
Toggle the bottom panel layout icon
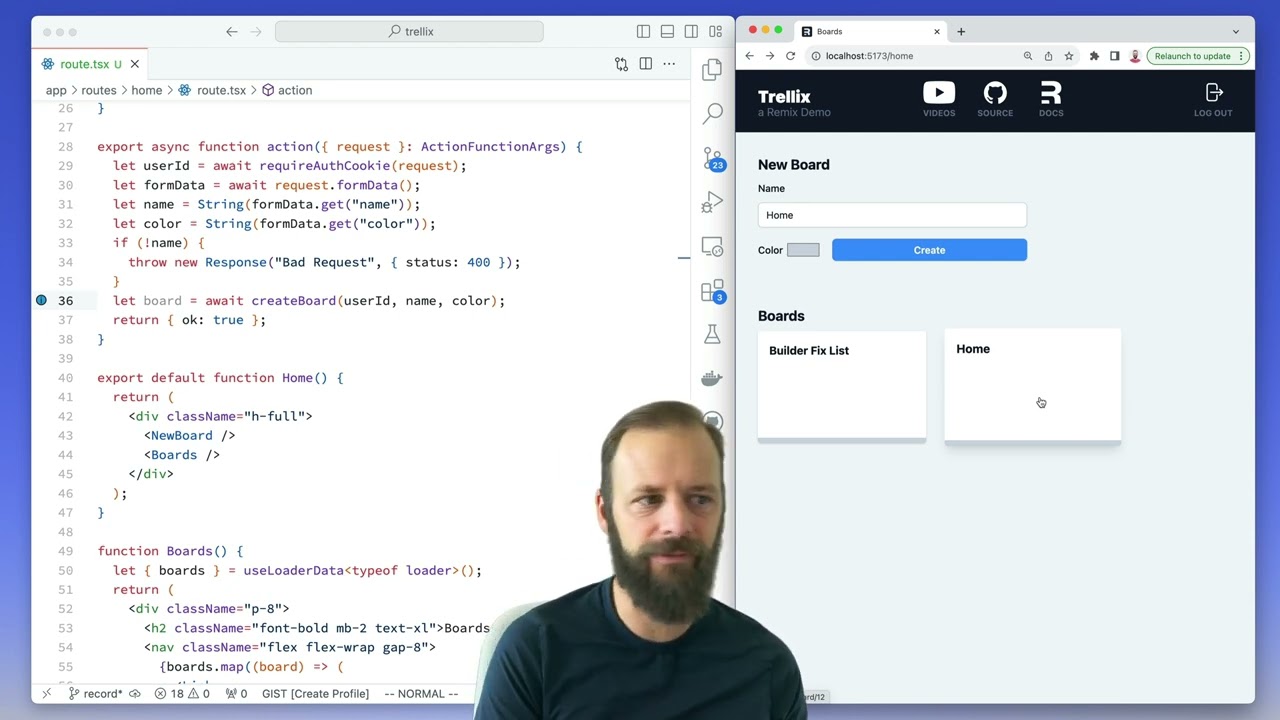pyautogui.click(x=667, y=32)
